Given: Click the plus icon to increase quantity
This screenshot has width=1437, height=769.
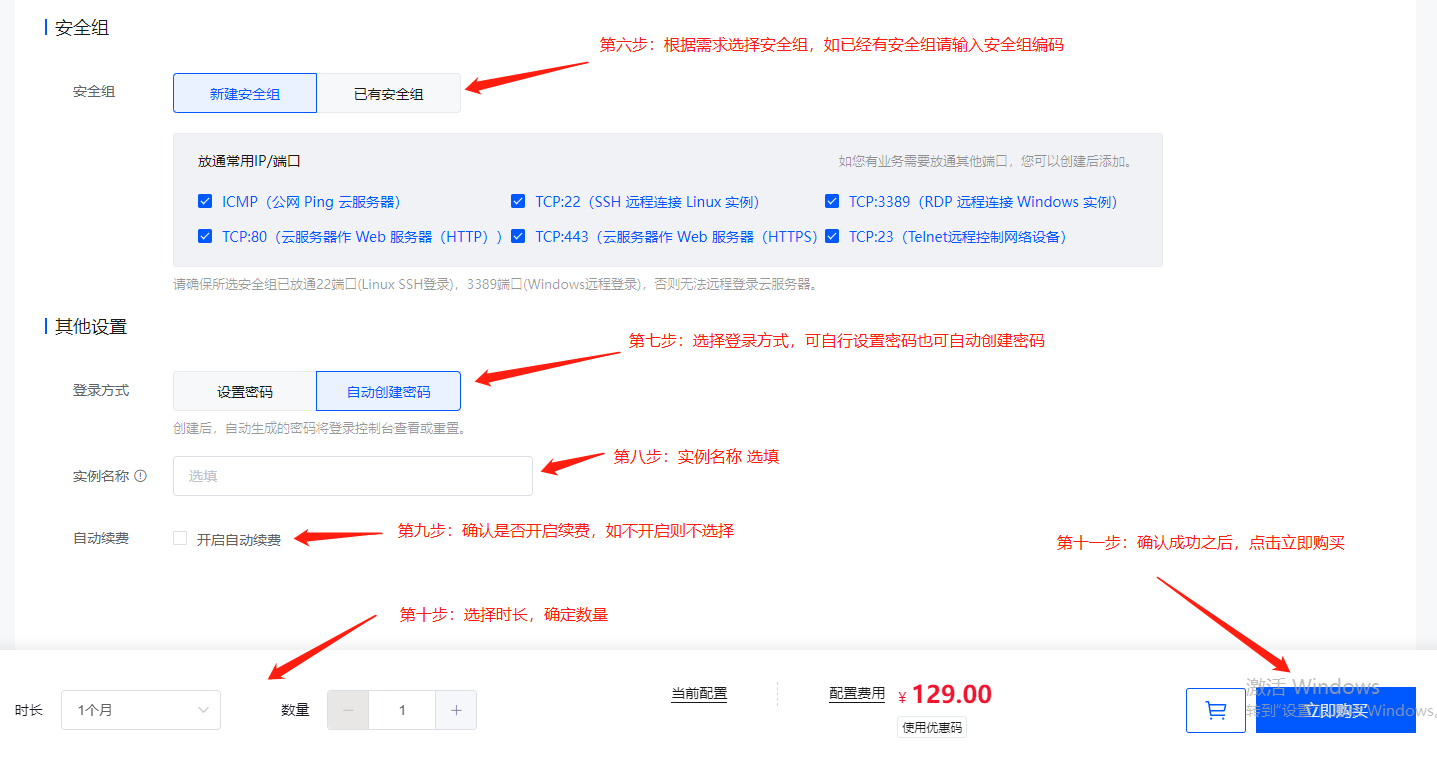Looking at the screenshot, I should click(456, 710).
